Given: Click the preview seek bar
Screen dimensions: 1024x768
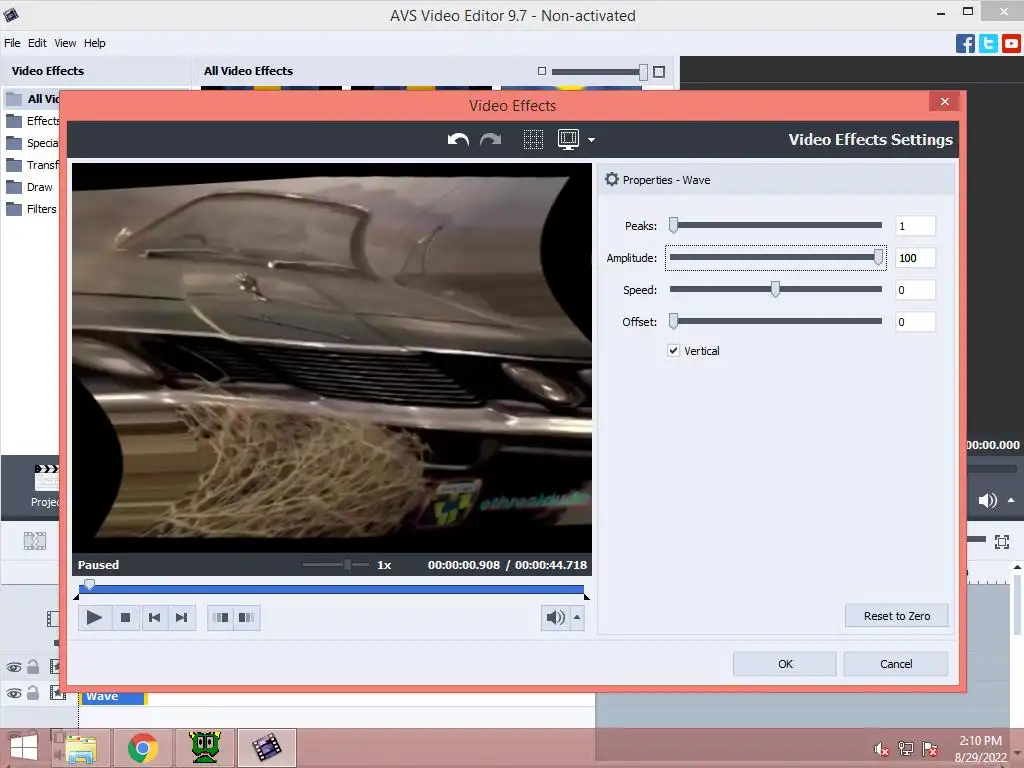Looking at the screenshot, I should (332, 589).
